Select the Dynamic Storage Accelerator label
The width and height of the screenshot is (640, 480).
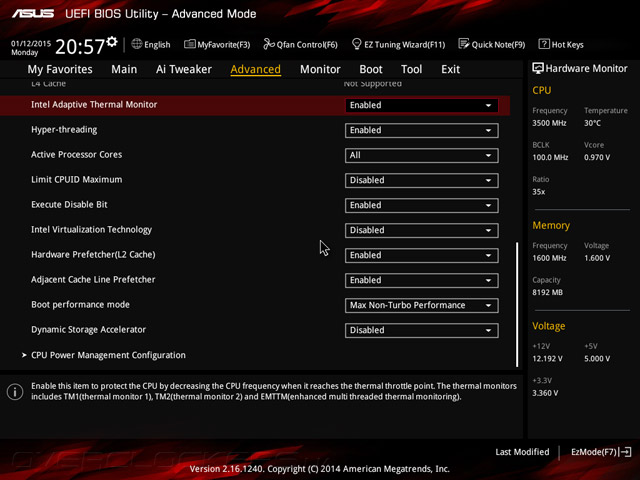[88, 329]
